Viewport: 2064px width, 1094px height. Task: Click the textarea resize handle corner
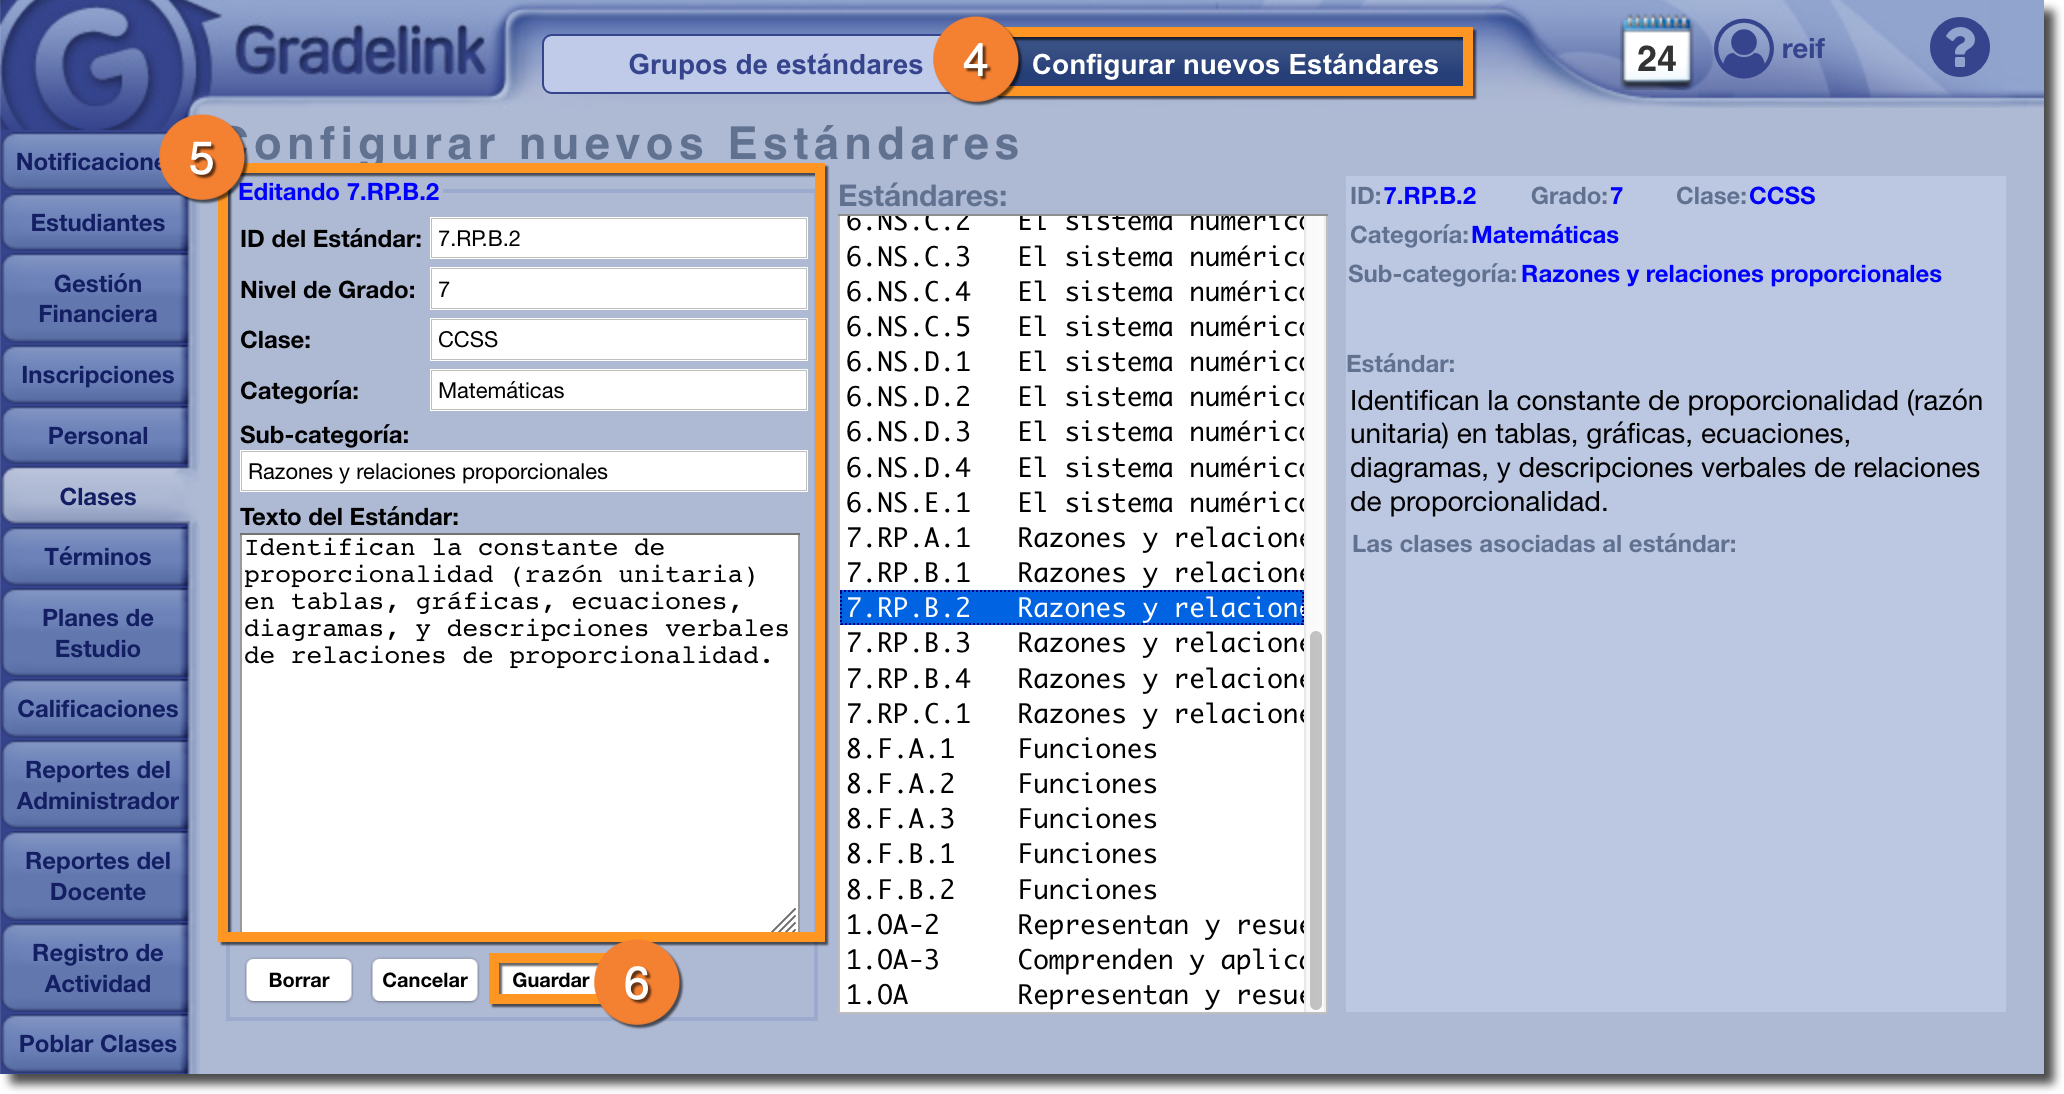pyautogui.click(x=786, y=920)
